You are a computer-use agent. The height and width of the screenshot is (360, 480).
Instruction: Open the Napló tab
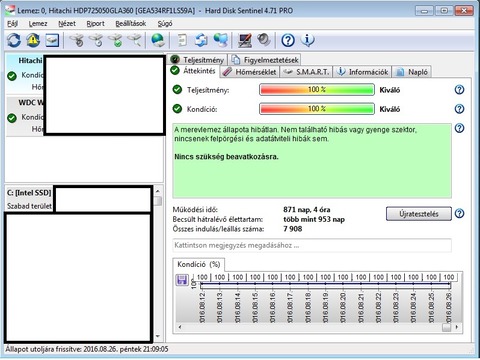tap(412, 72)
